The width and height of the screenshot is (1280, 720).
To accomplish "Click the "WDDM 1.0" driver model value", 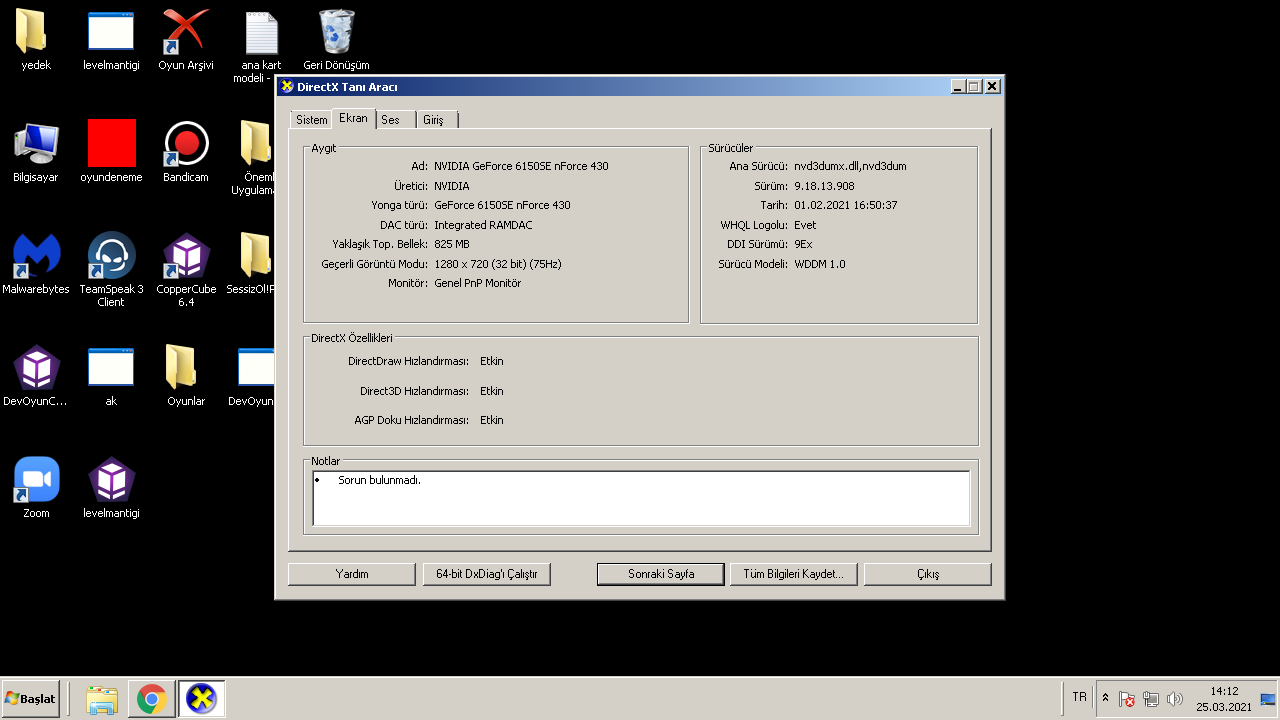I will (819, 264).
